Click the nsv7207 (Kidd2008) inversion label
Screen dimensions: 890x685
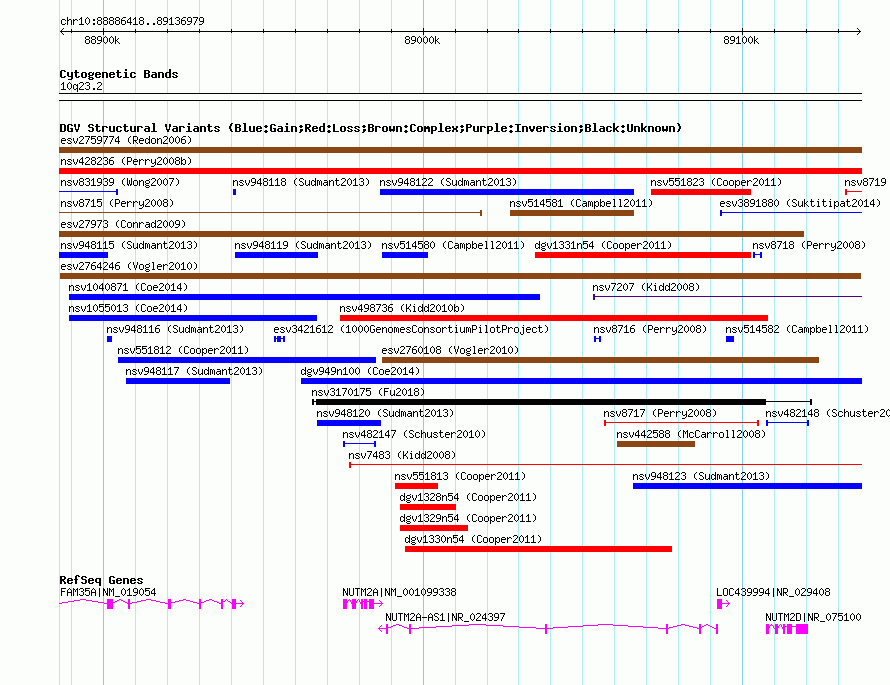tap(646, 287)
